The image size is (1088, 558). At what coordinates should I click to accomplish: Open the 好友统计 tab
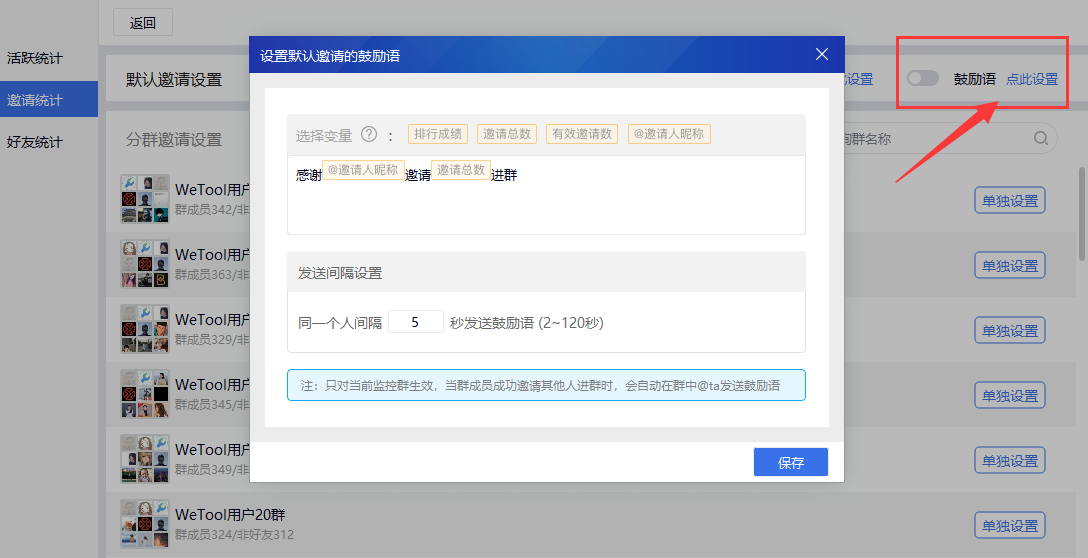(35, 142)
